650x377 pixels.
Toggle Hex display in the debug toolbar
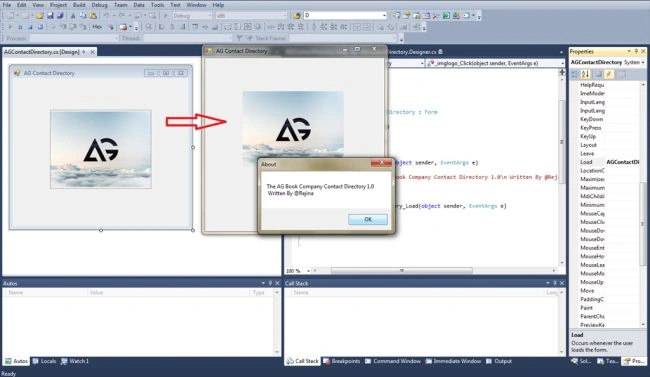pos(97,27)
